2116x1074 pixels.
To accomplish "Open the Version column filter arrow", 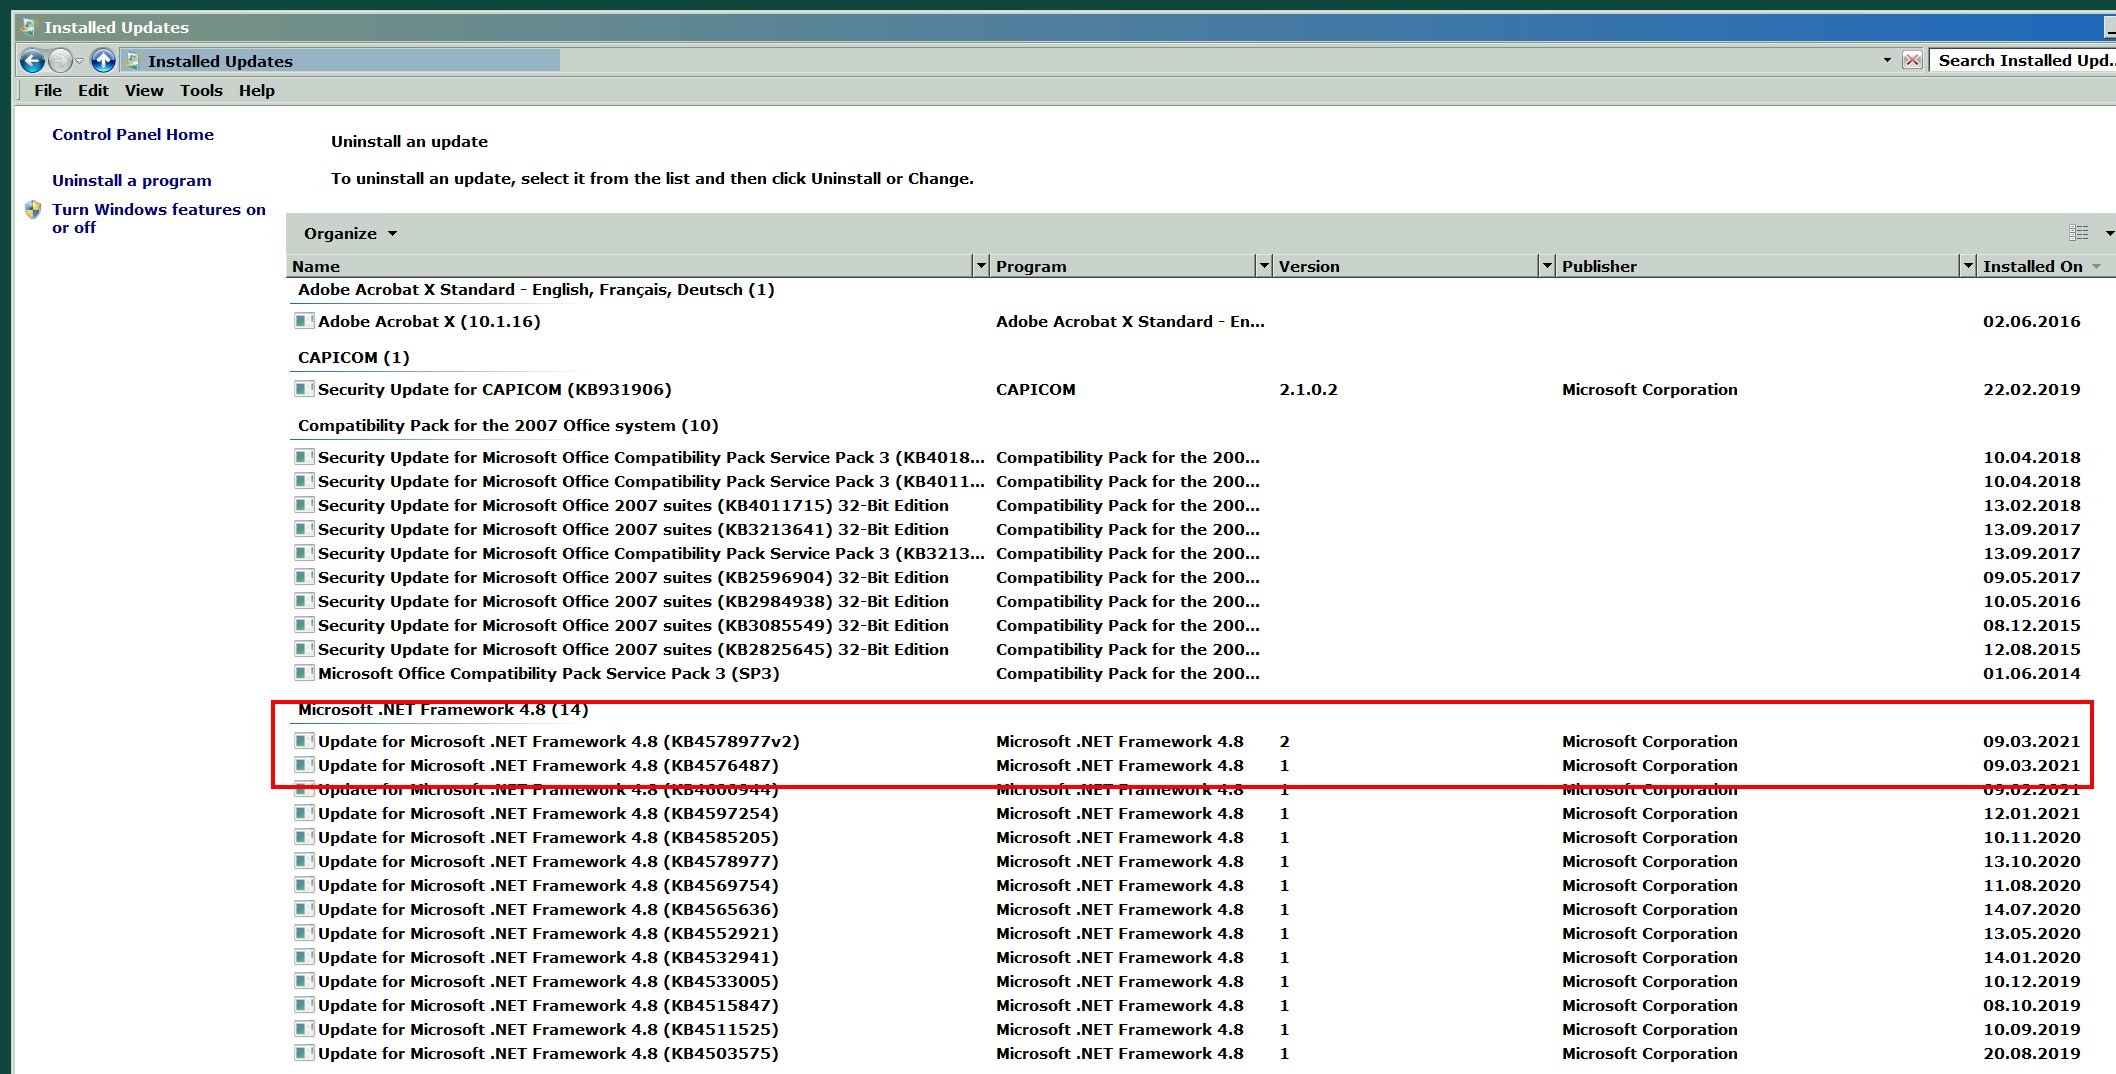I will coord(1547,266).
